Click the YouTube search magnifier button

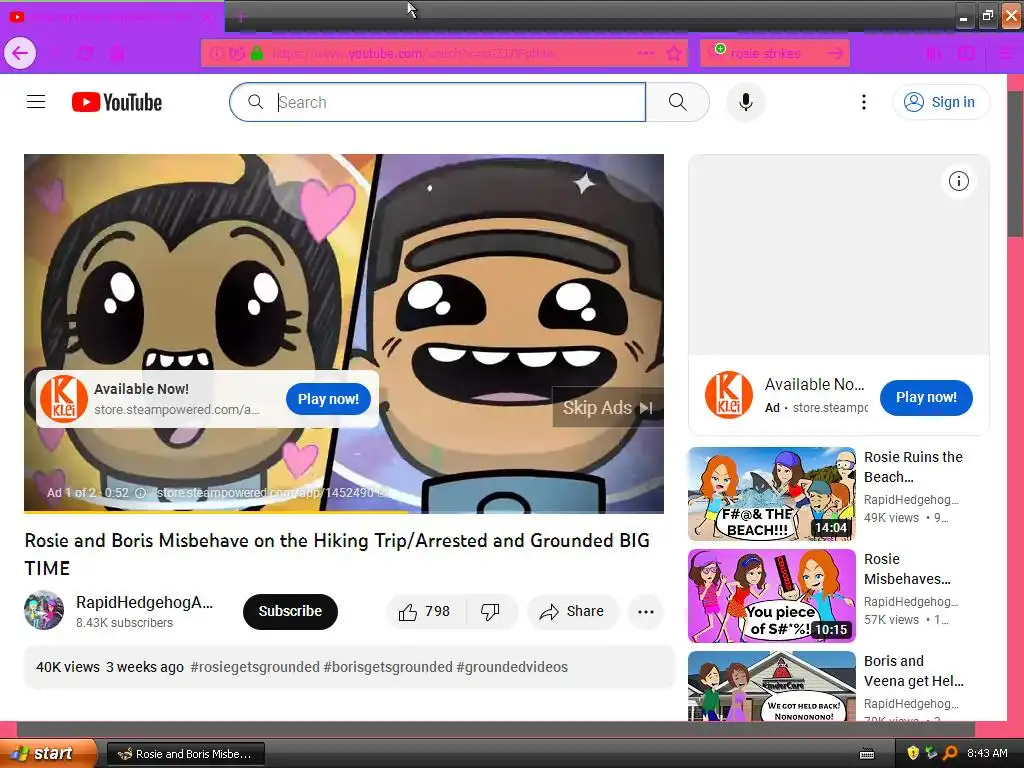677,102
